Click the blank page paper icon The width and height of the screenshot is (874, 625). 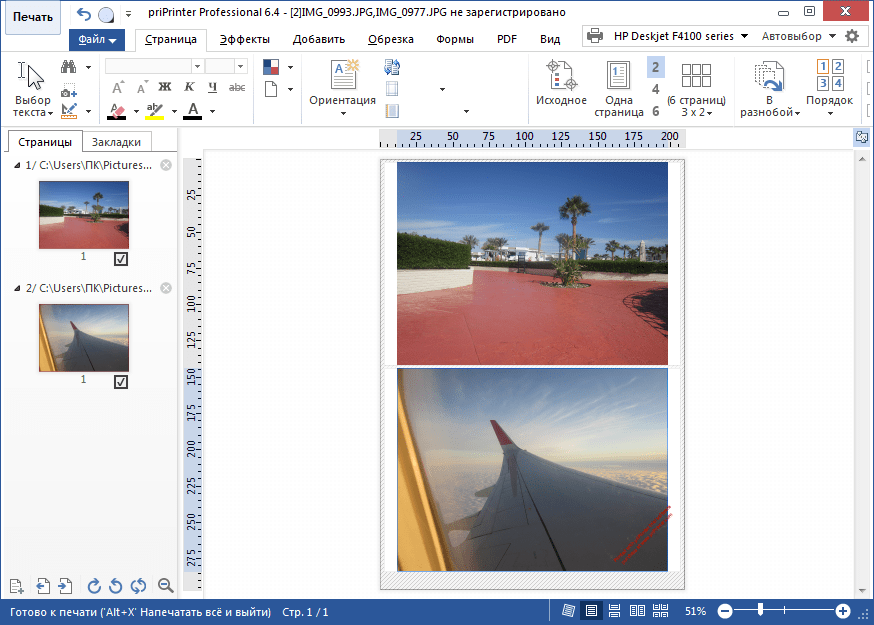tap(271, 89)
